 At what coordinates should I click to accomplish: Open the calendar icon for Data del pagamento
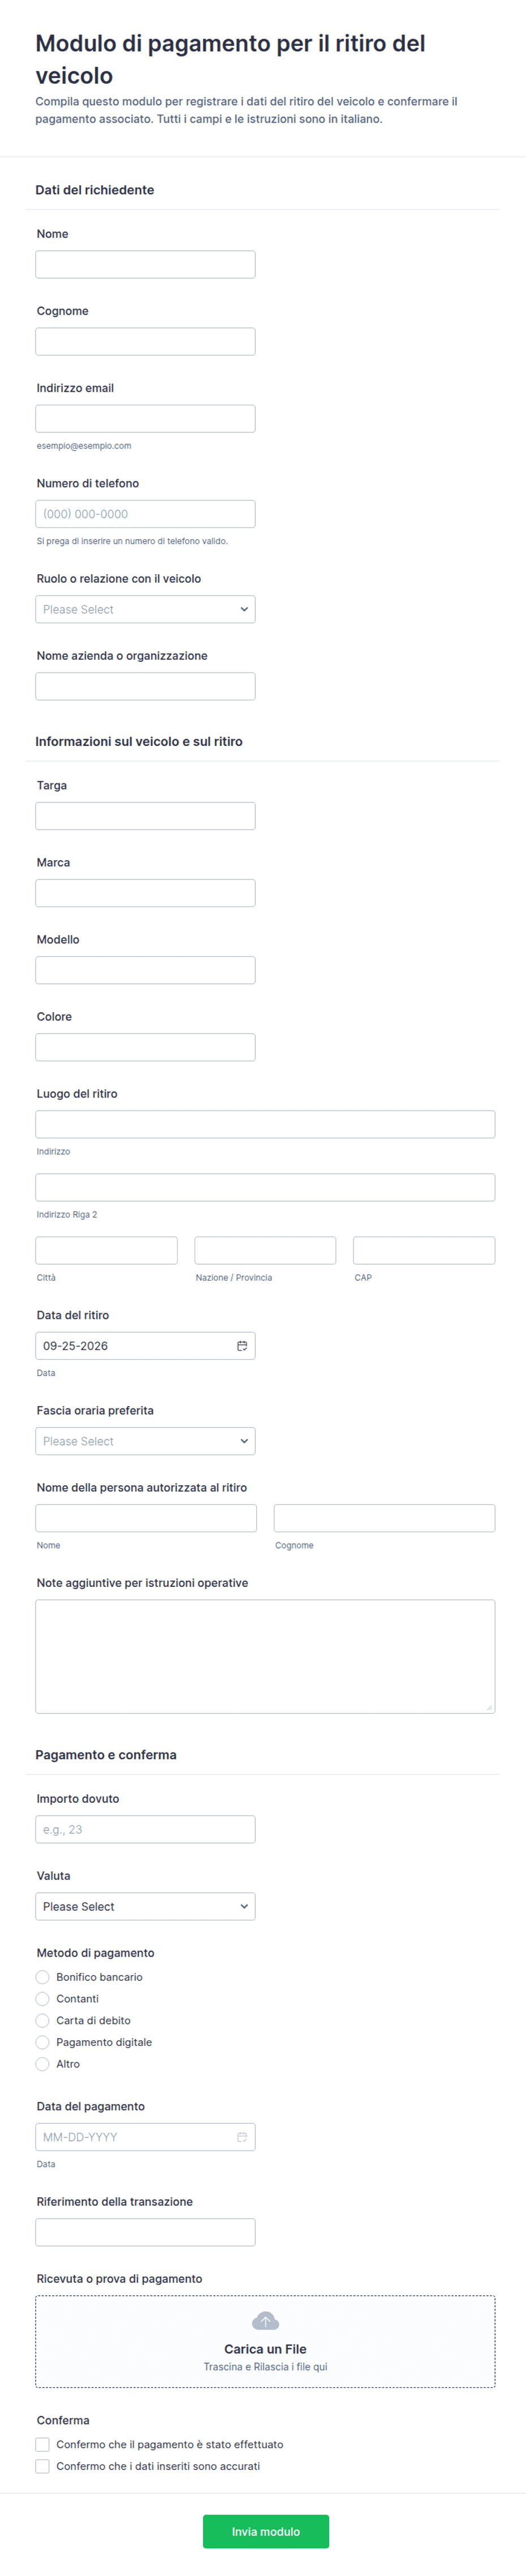click(242, 2136)
